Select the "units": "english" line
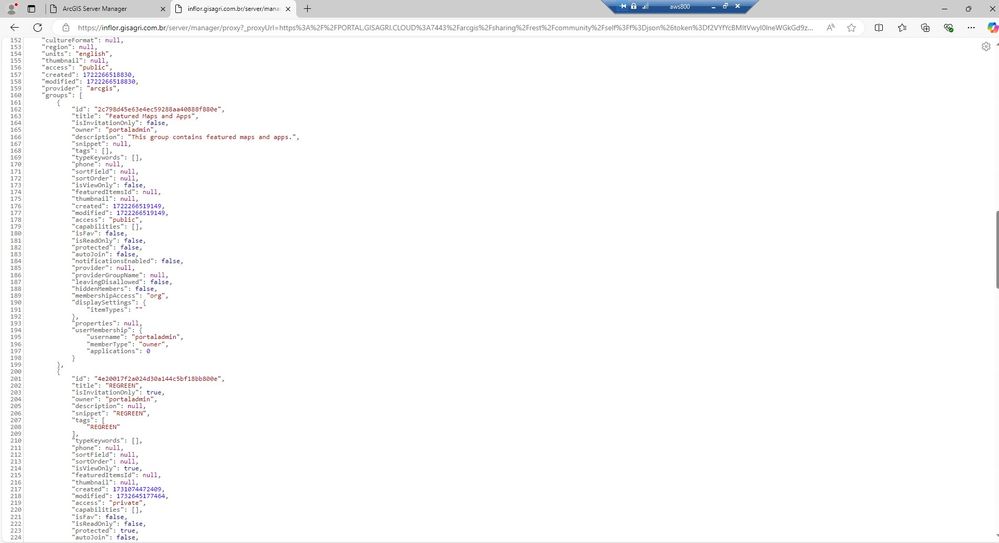 coord(77,54)
